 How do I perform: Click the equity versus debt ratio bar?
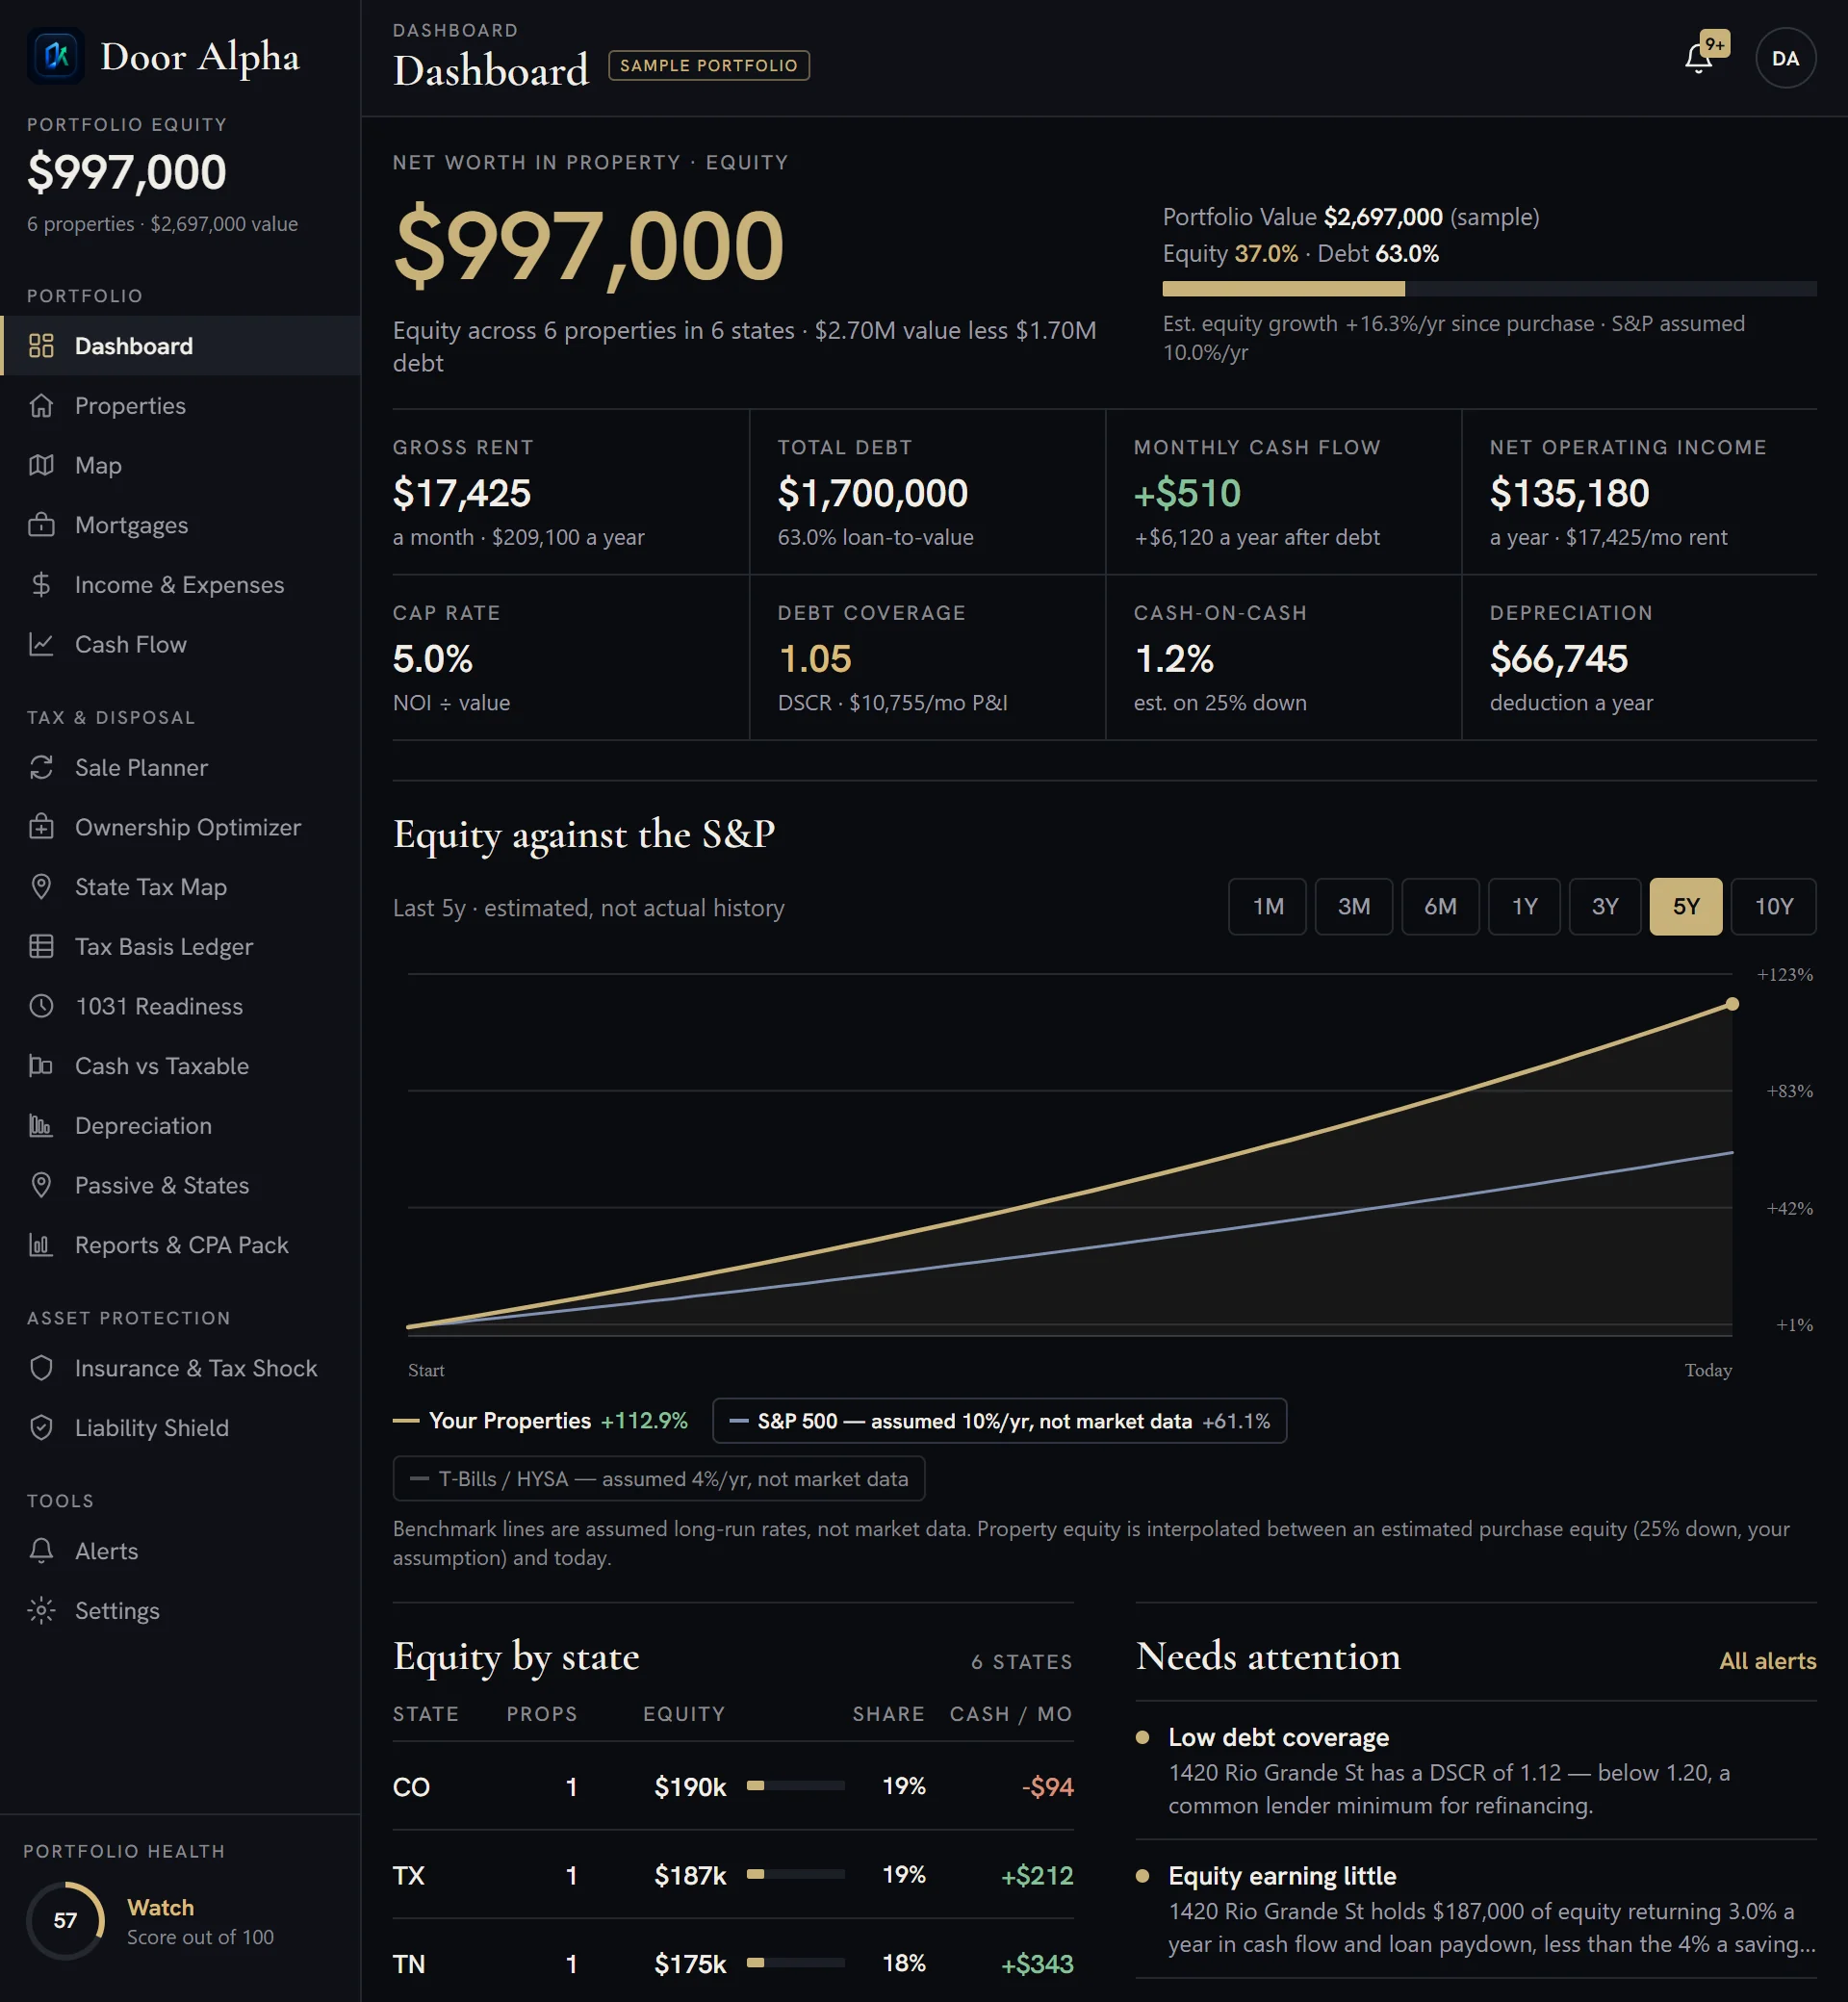tap(1489, 289)
